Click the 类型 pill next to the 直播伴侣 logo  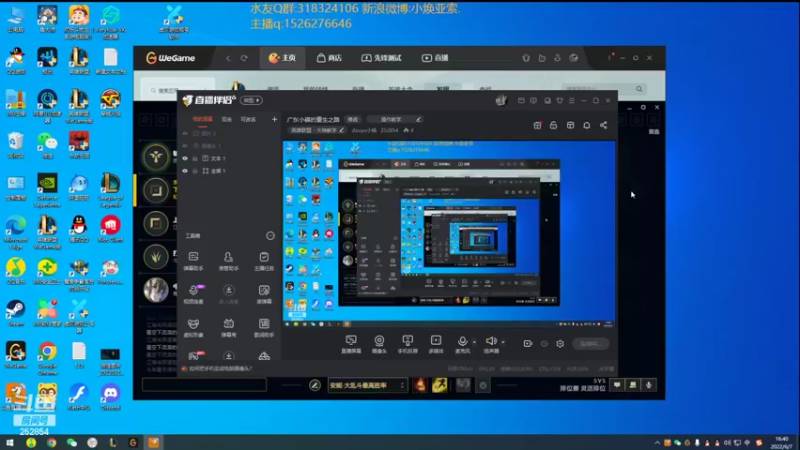tap(251, 101)
